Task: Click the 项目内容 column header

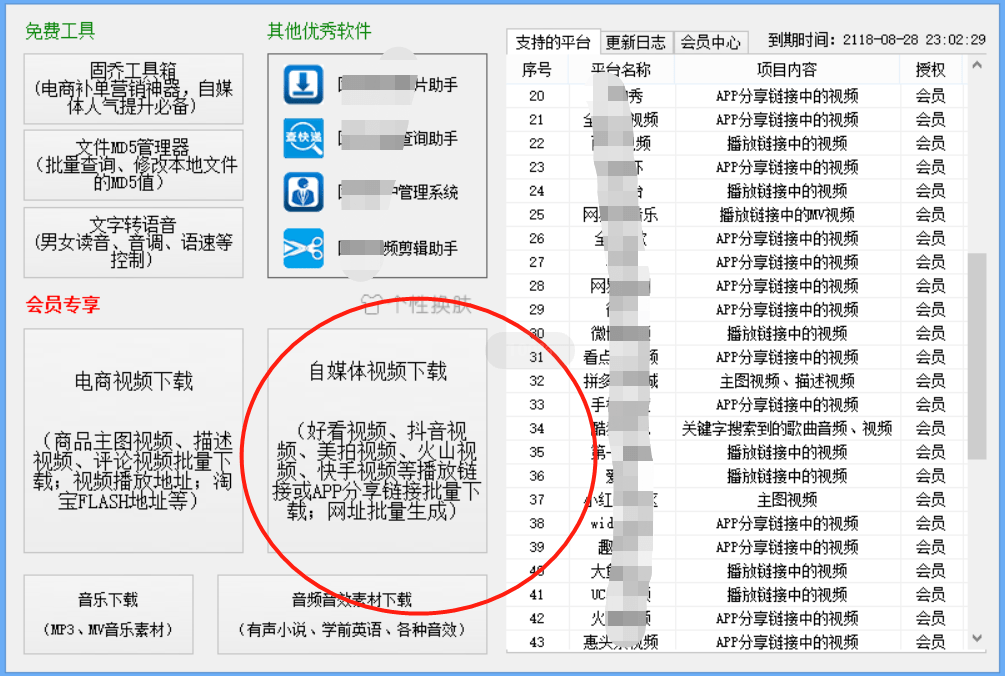Action: (x=786, y=70)
